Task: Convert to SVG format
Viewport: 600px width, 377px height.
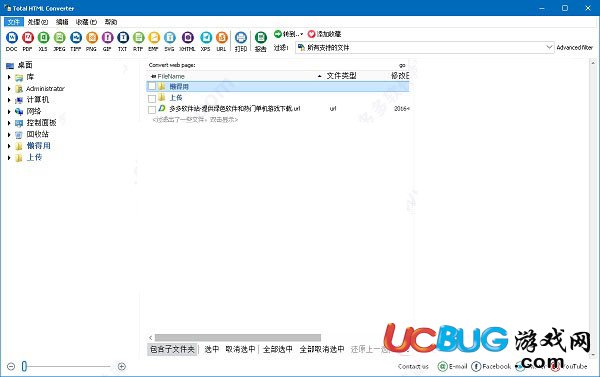Action: click(170, 41)
